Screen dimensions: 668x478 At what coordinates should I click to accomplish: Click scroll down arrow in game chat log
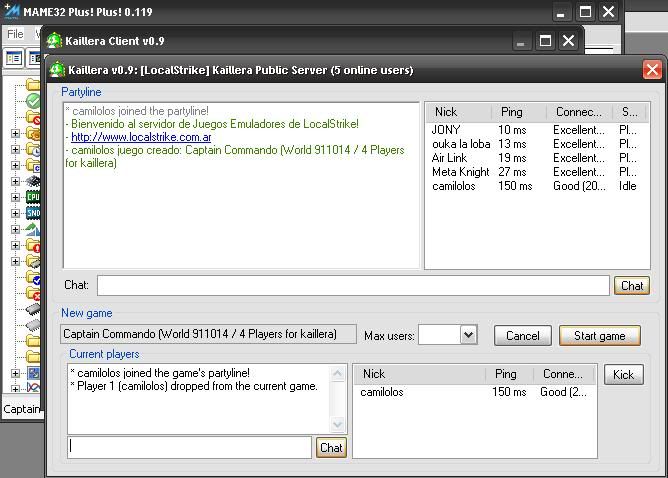click(338, 424)
